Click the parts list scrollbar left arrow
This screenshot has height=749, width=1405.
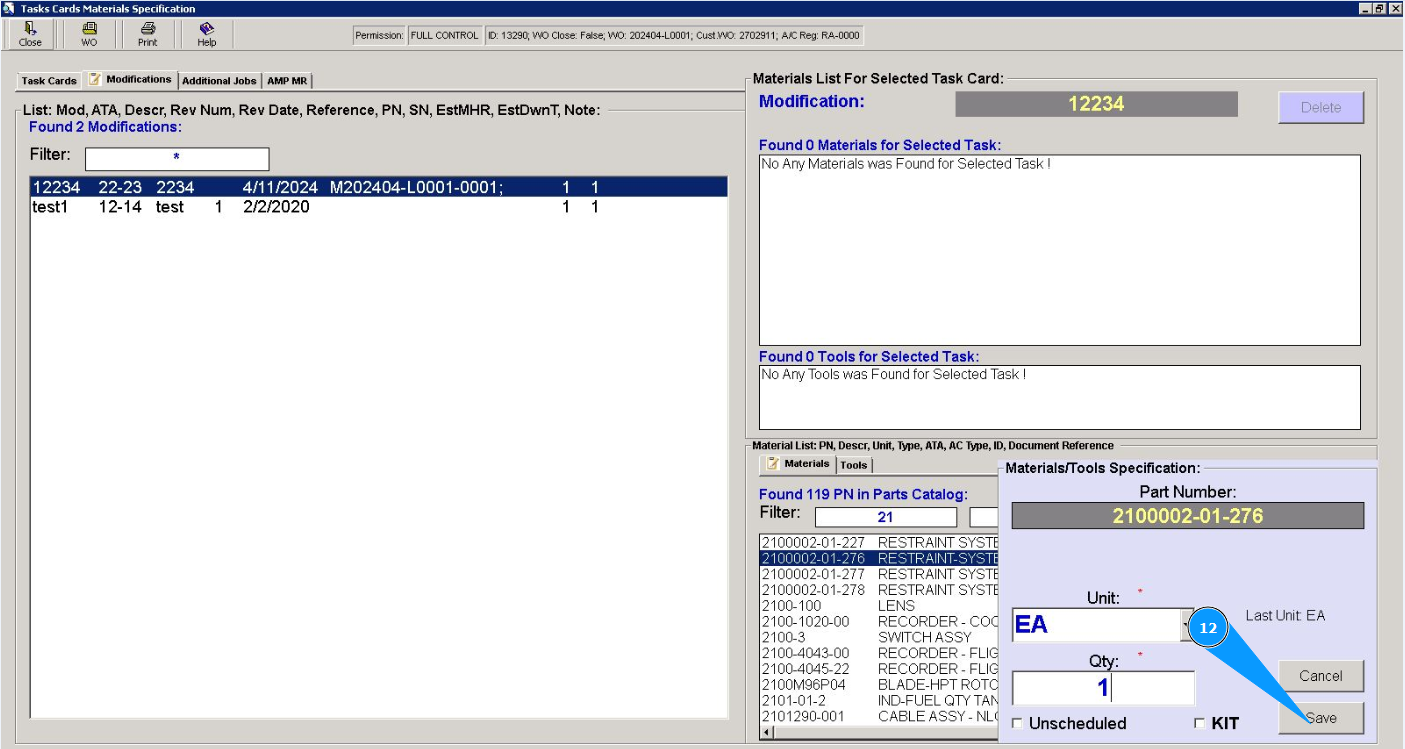coord(766,733)
